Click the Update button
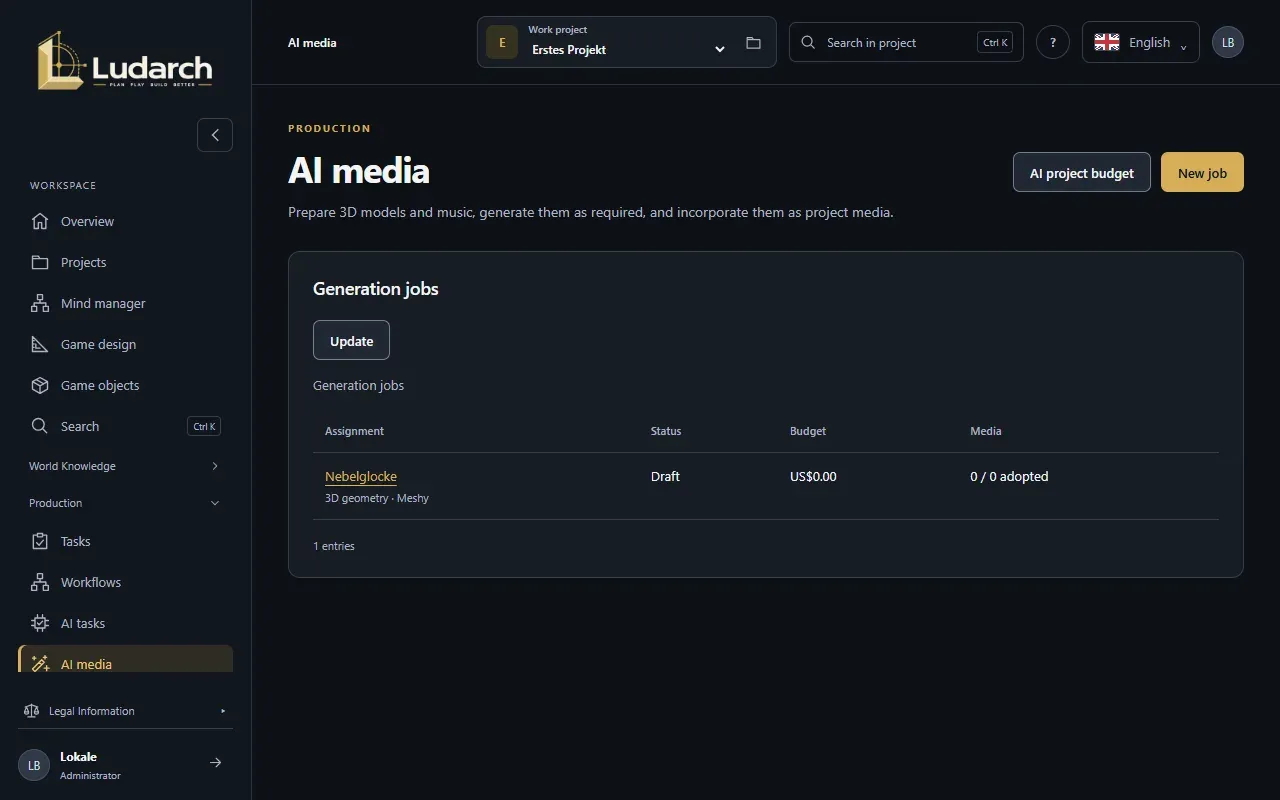This screenshot has width=1280, height=800. [351, 340]
